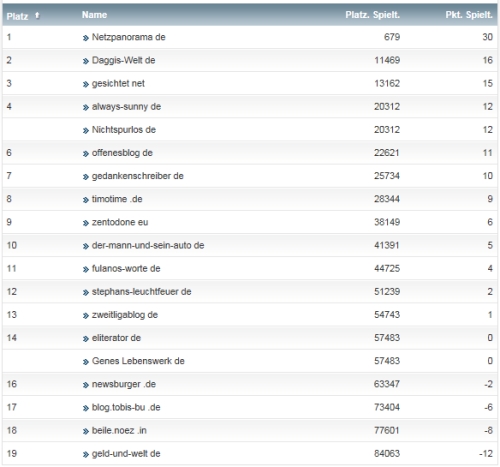Click the arrow icon before newsburger .de
Screen dimensions: 500x467
[86, 385]
